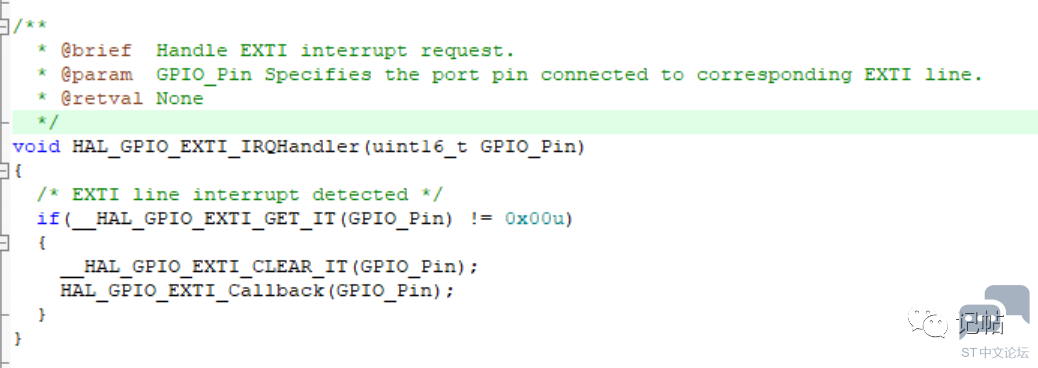Click the ST中文论坛 watermark text
Screen dimensions: 1038x368
tap(995, 352)
